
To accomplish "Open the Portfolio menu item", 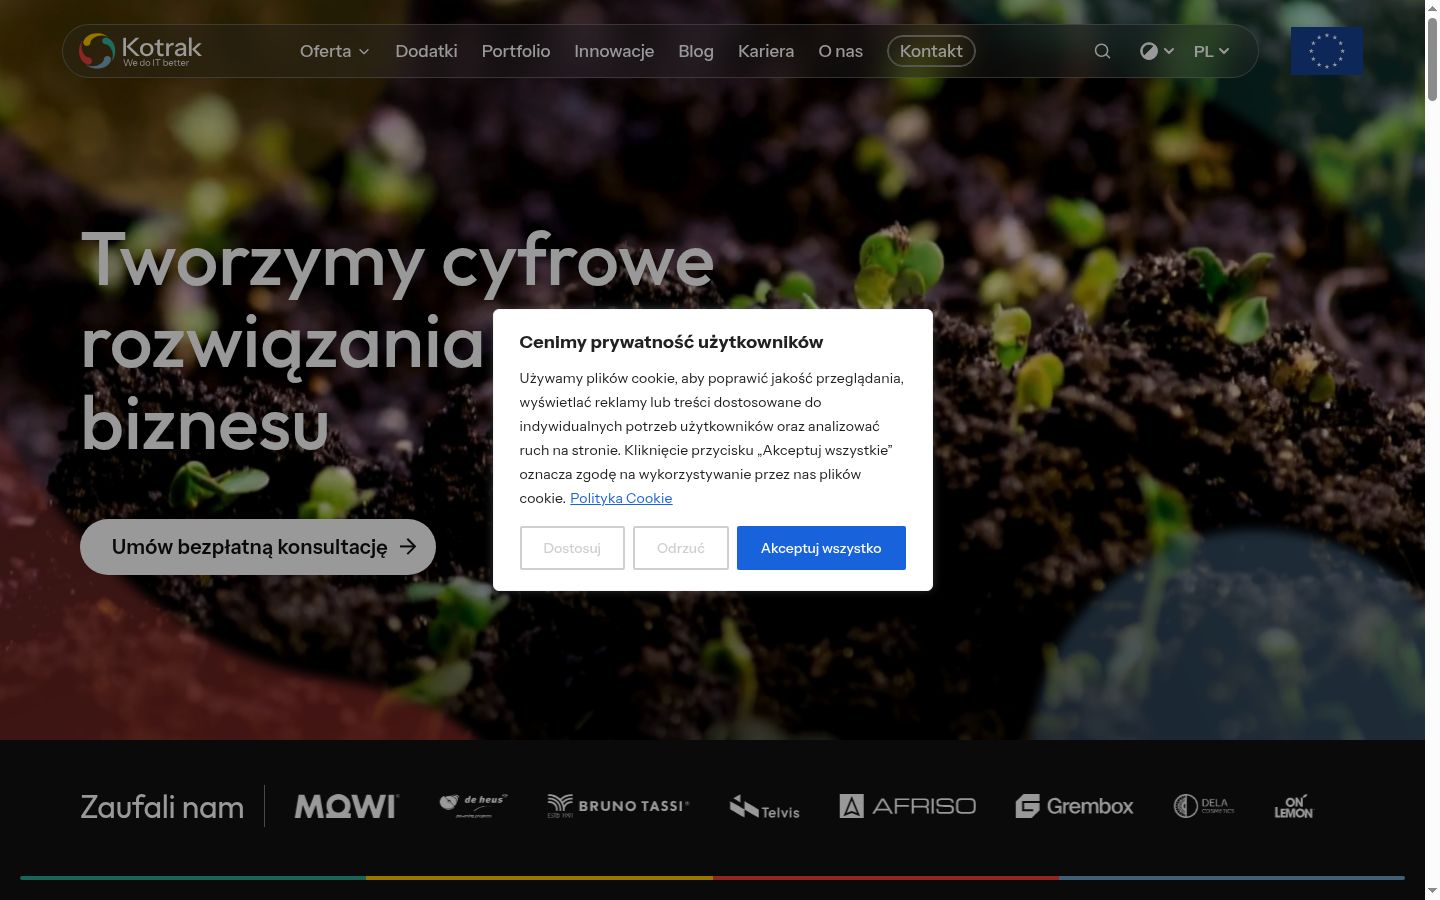I will click(x=516, y=51).
